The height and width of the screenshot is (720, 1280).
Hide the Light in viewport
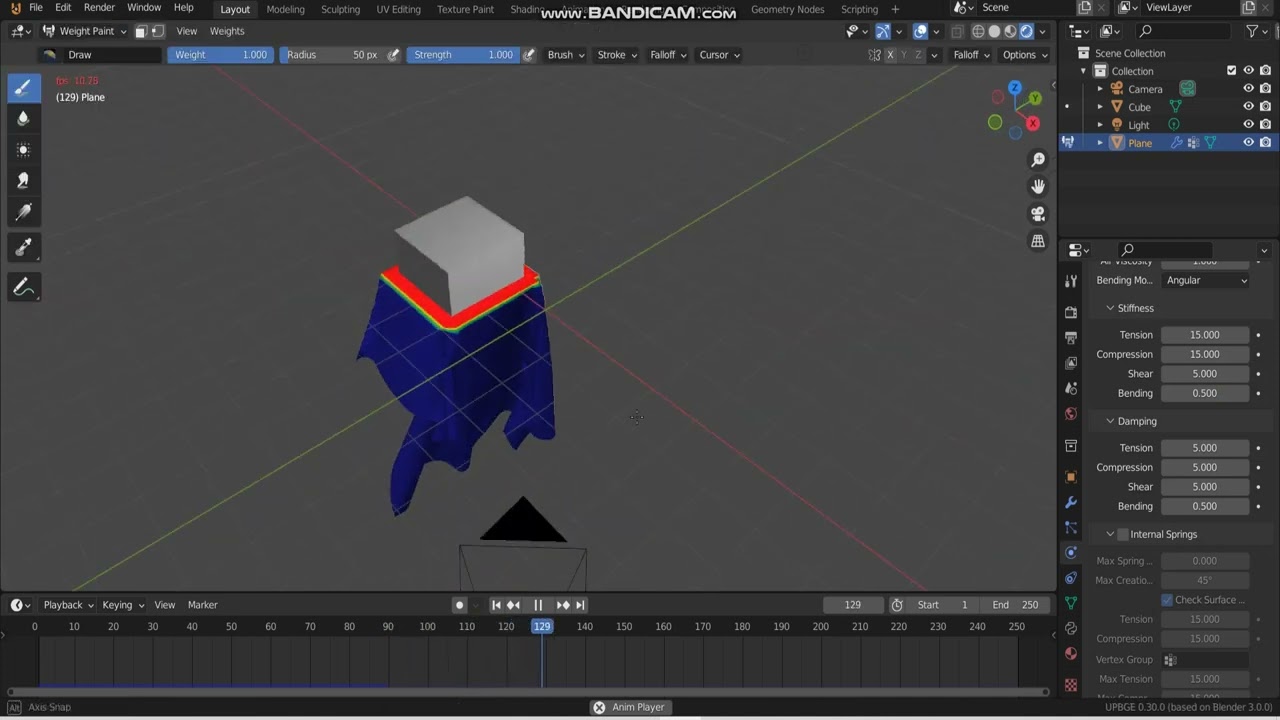click(x=1248, y=125)
